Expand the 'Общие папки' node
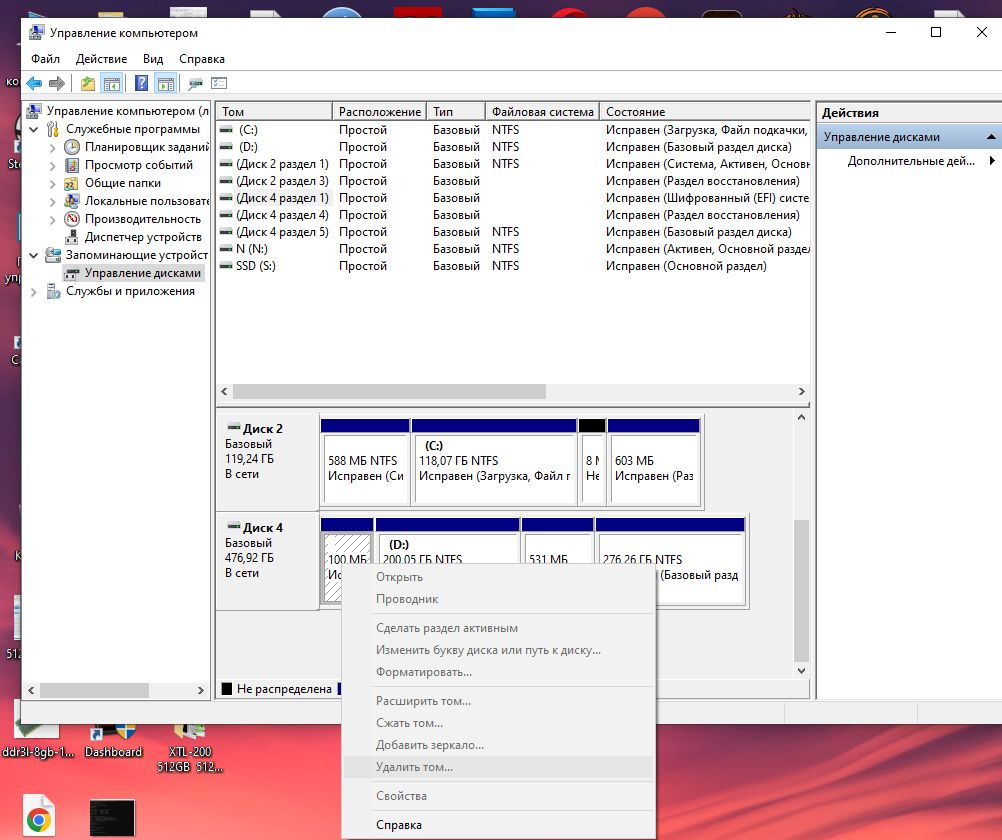The height and width of the screenshot is (840, 1002). pos(52,183)
